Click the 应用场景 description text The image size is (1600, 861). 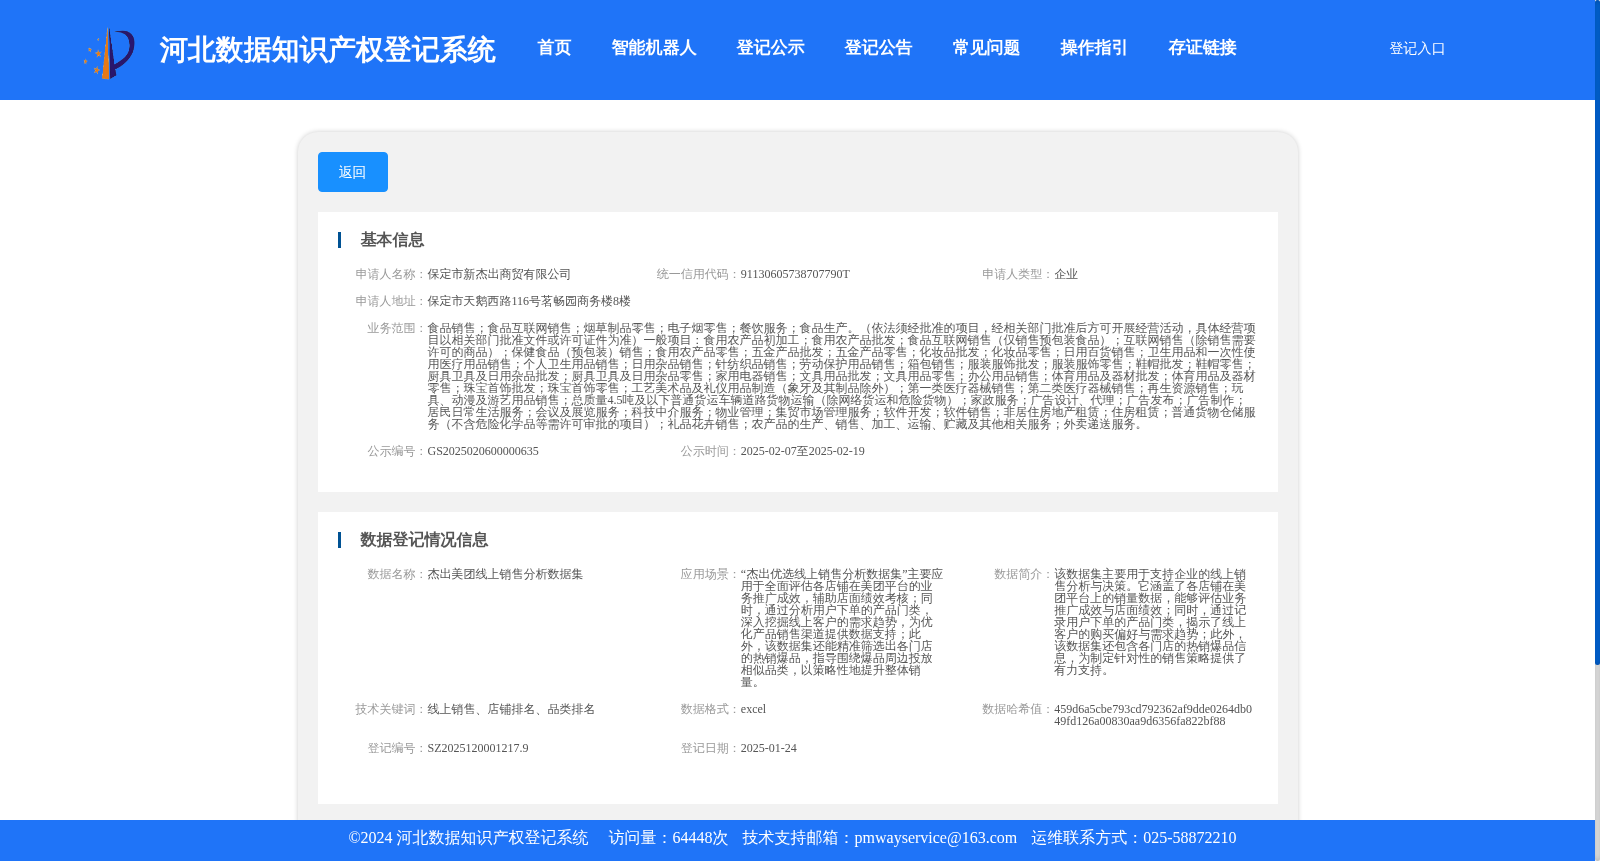click(841, 628)
